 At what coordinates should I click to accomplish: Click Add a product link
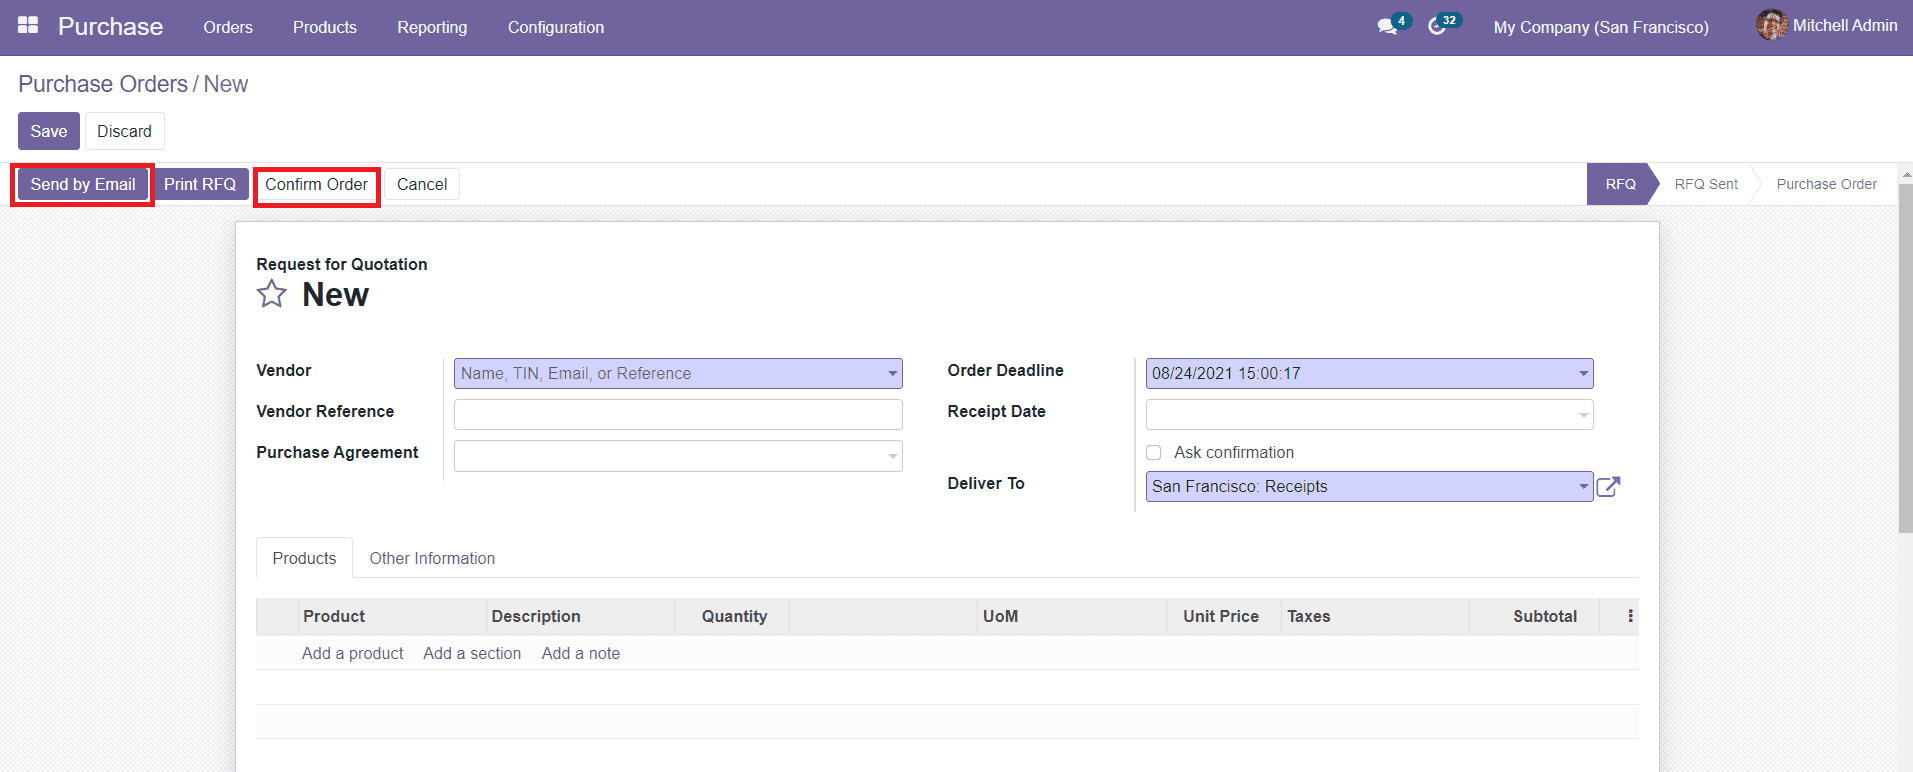pos(352,653)
